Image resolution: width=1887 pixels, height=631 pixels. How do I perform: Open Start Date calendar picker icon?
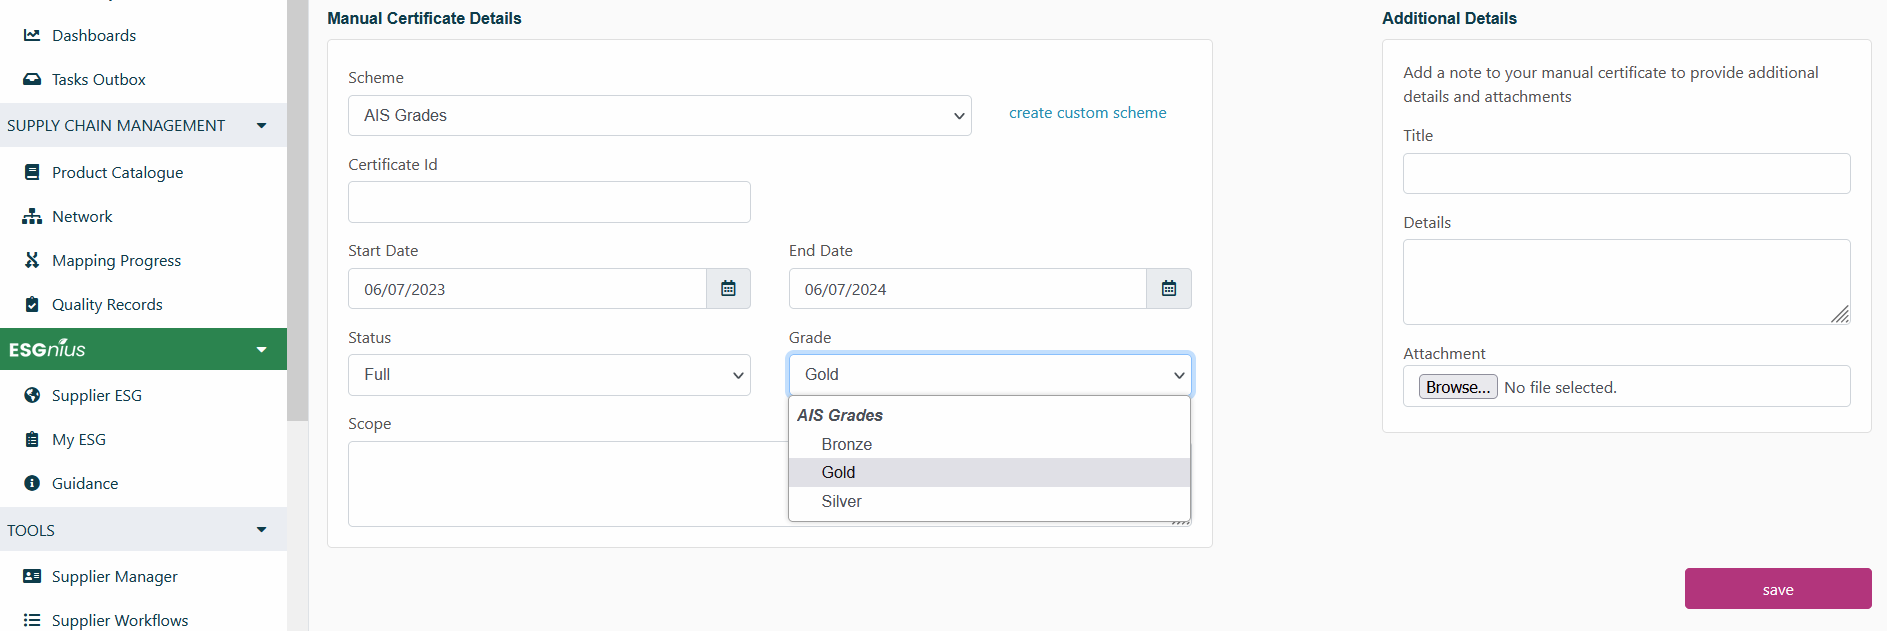(728, 289)
